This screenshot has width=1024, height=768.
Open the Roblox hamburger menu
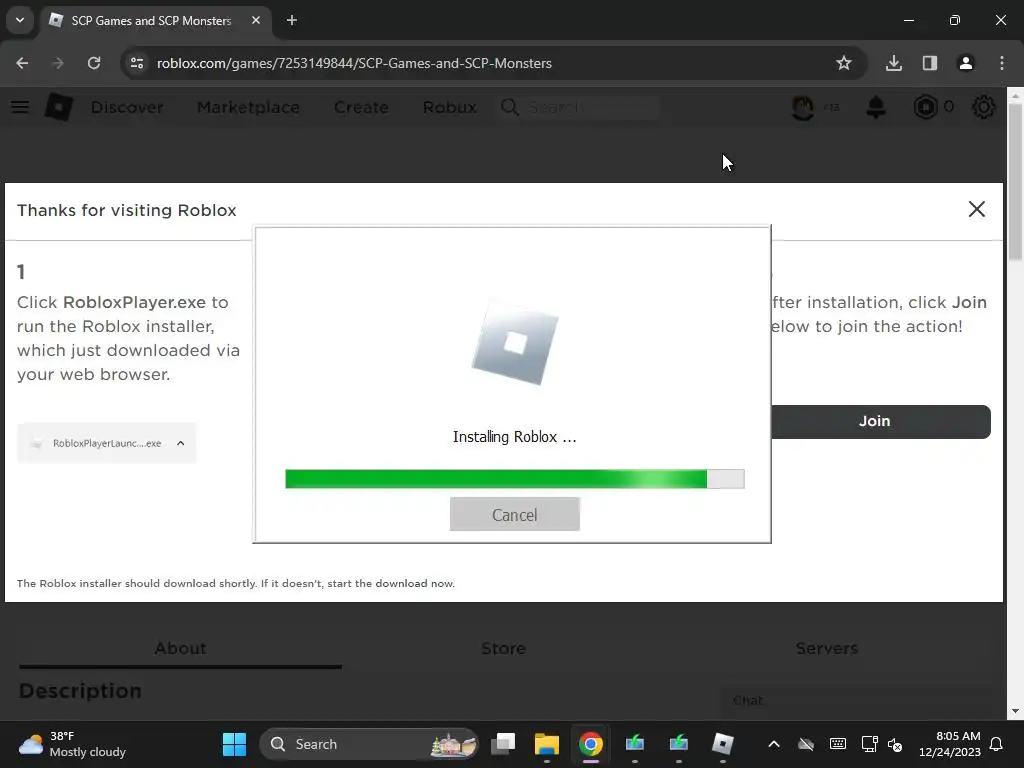(20, 107)
